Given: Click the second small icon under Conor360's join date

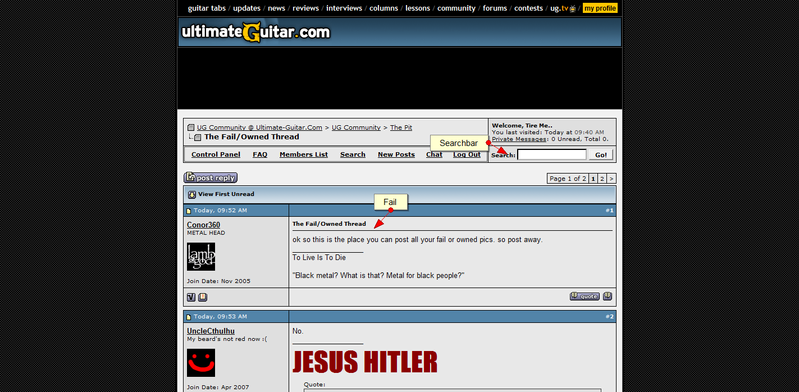Looking at the screenshot, I should [x=202, y=297].
